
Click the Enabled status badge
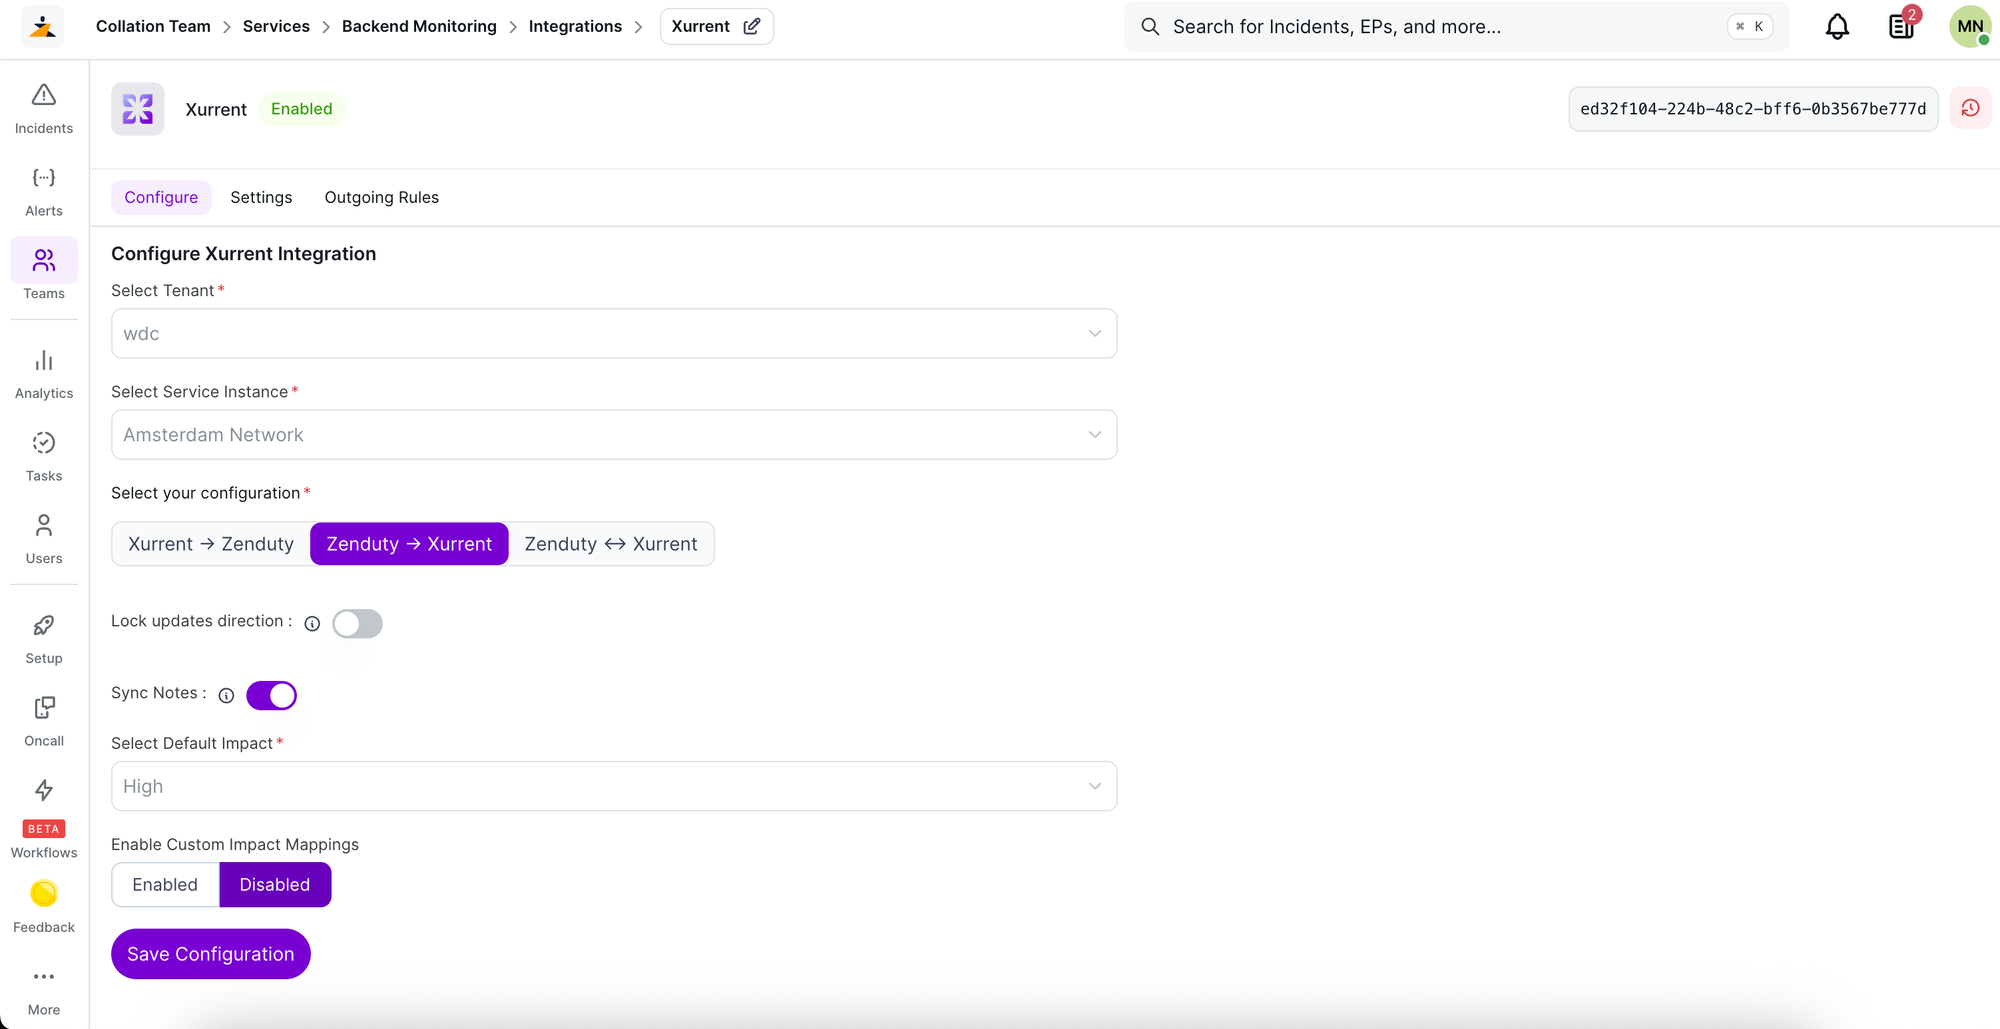click(x=301, y=109)
